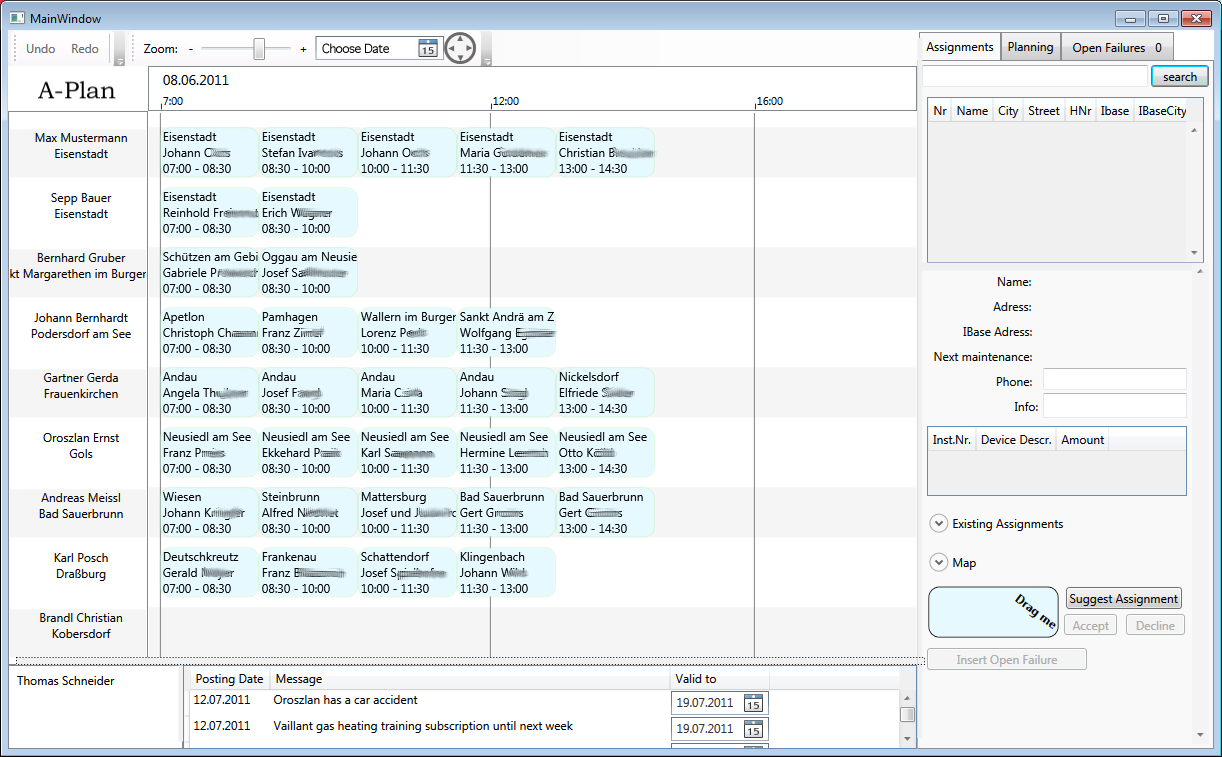
Task: Select the Assignments tab
Action: click(x=959, y=47)
